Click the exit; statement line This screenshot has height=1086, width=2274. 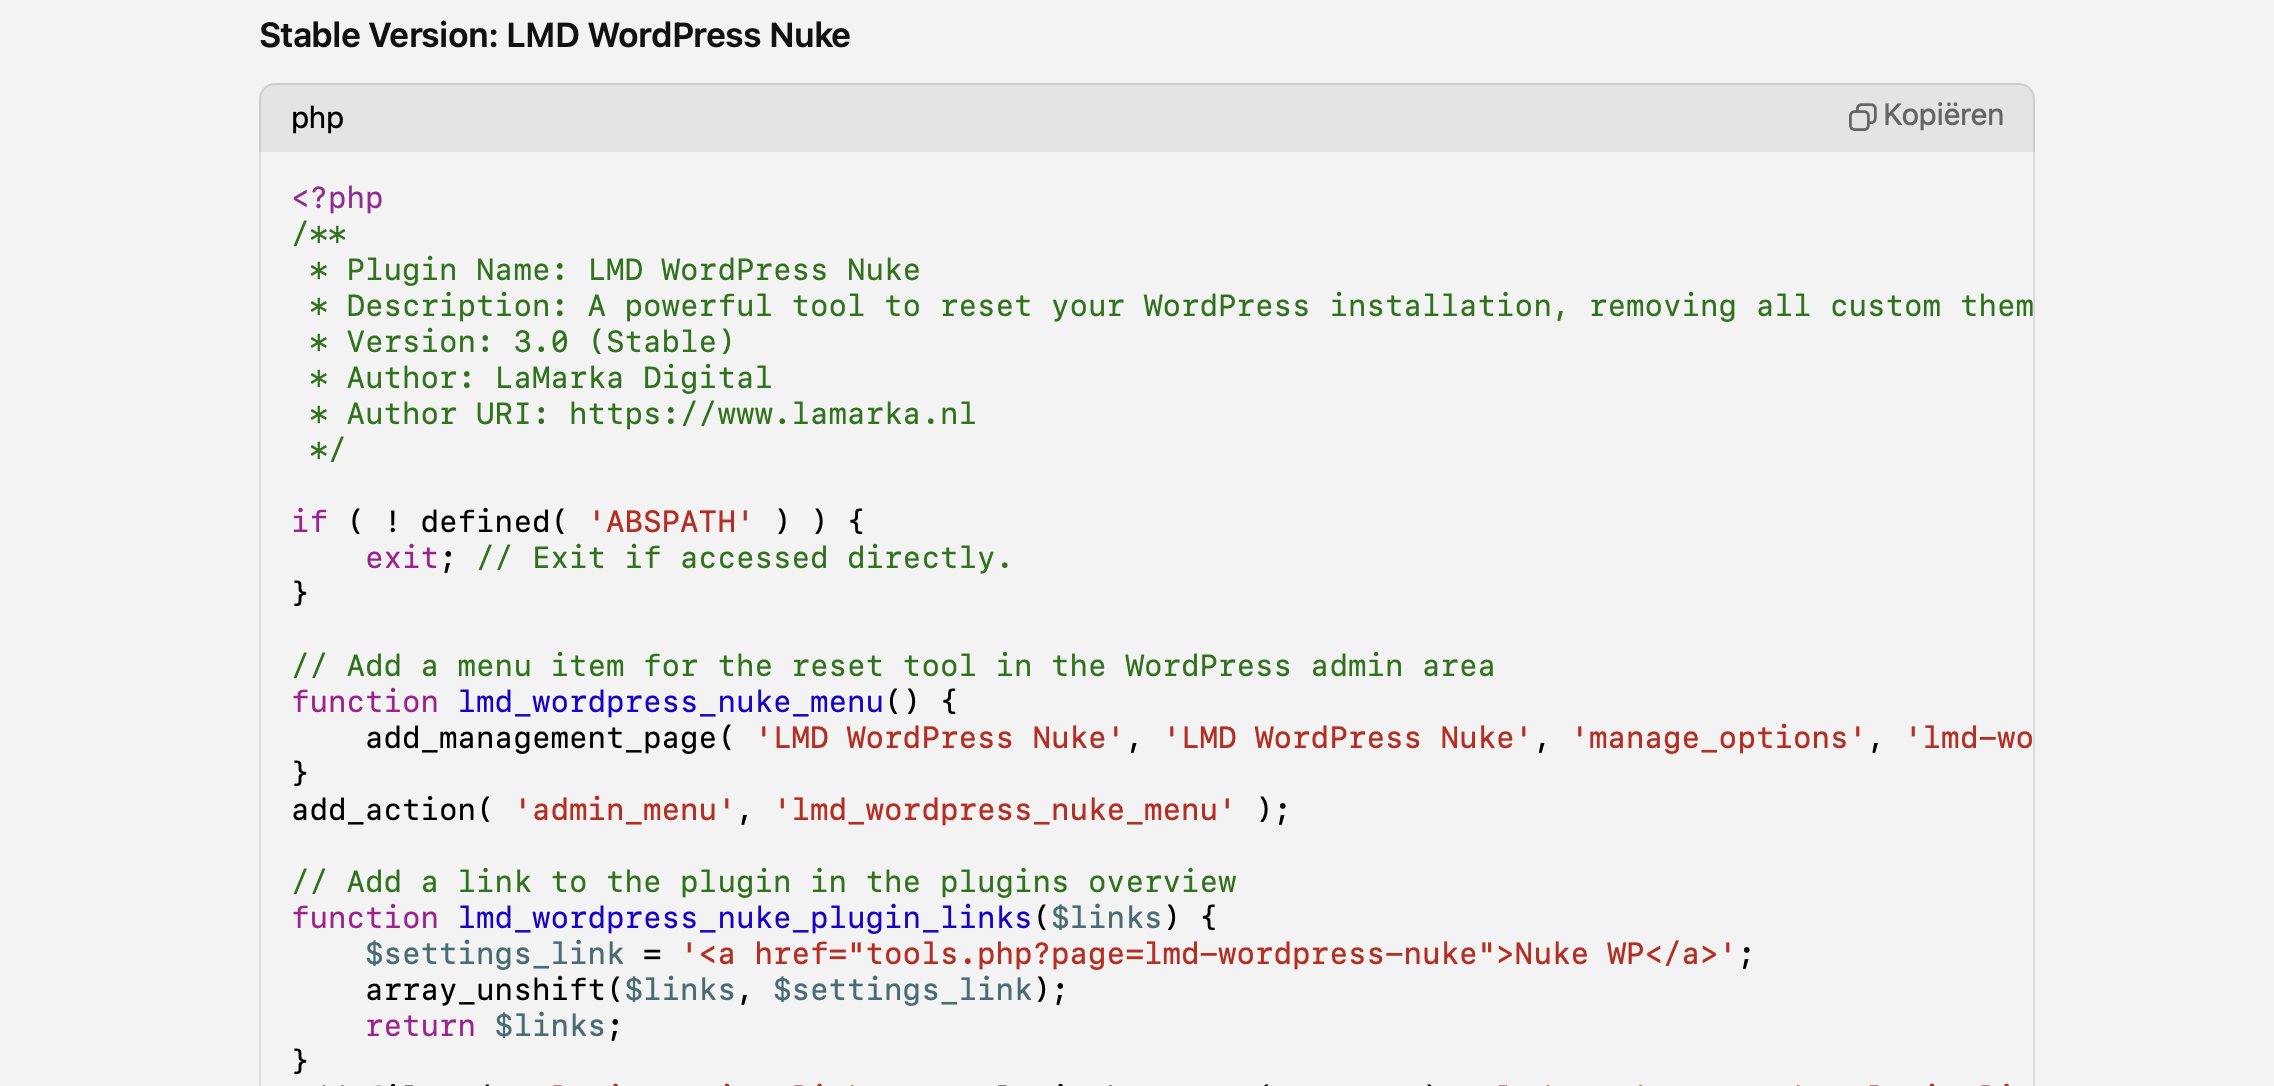click(689, 558)
